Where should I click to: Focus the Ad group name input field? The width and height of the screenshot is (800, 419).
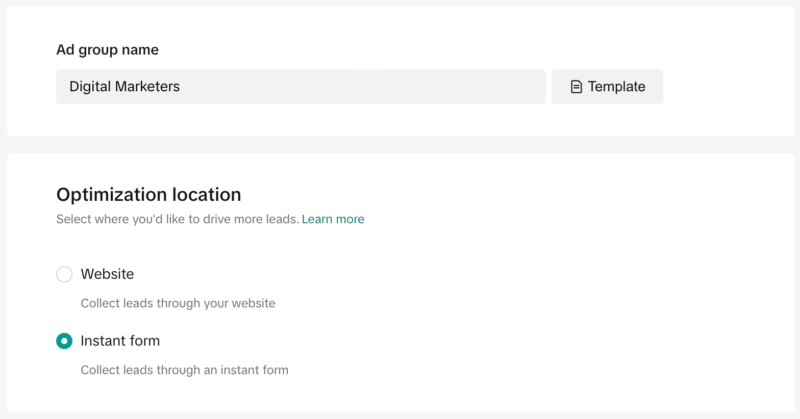point(300,87)
